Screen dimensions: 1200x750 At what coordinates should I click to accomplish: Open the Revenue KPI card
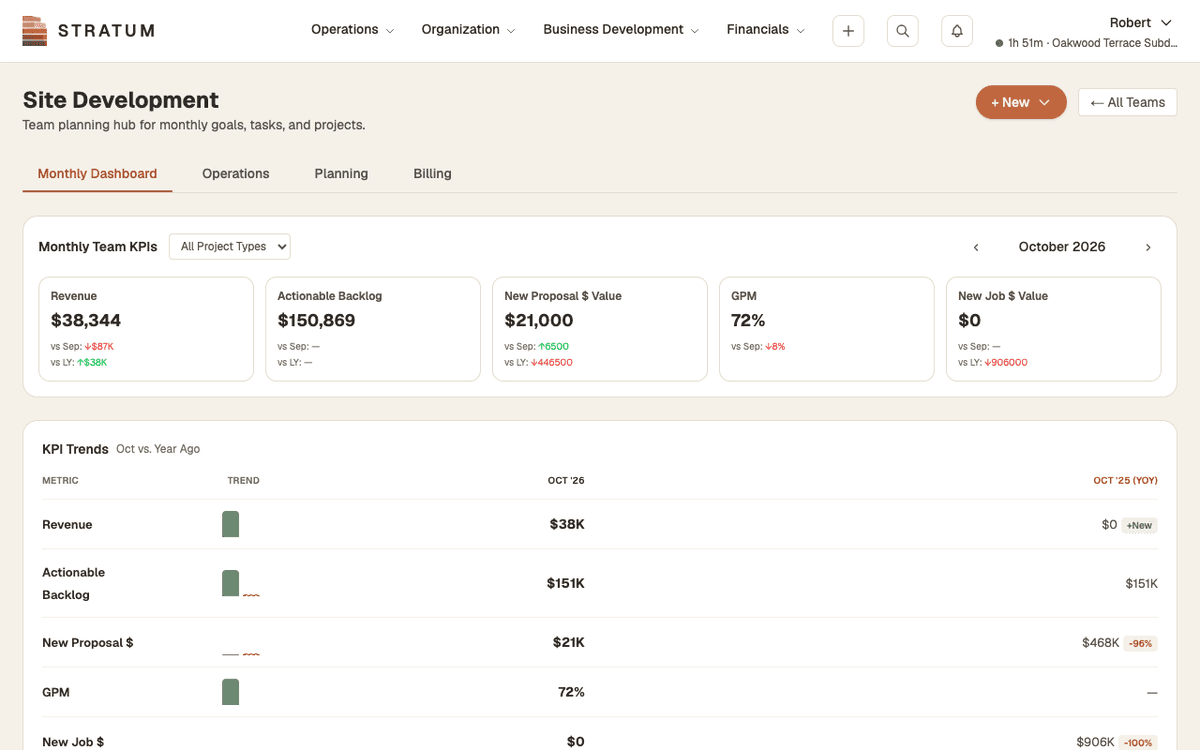pos(146,329)
